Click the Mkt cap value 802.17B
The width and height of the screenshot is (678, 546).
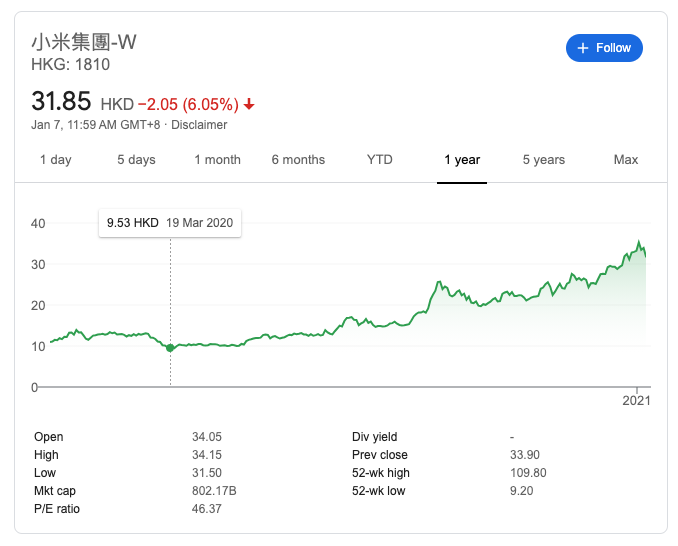pyautogui.click(x=214, y=491)
